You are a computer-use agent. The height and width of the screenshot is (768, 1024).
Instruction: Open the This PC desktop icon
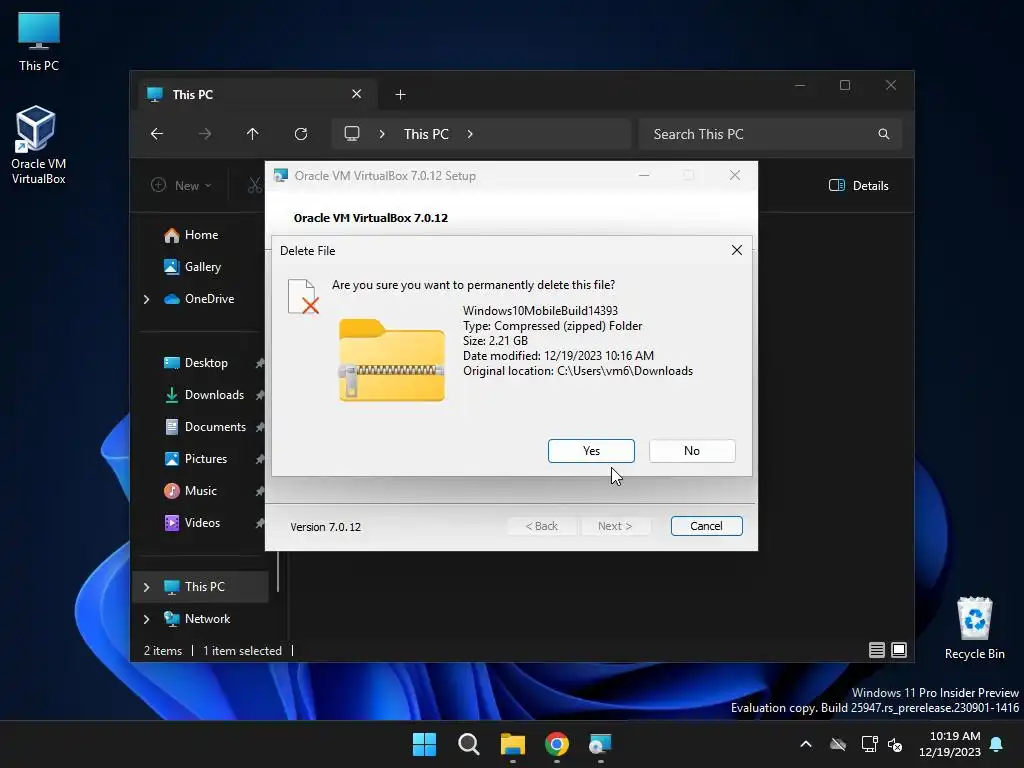pos(39,42)
